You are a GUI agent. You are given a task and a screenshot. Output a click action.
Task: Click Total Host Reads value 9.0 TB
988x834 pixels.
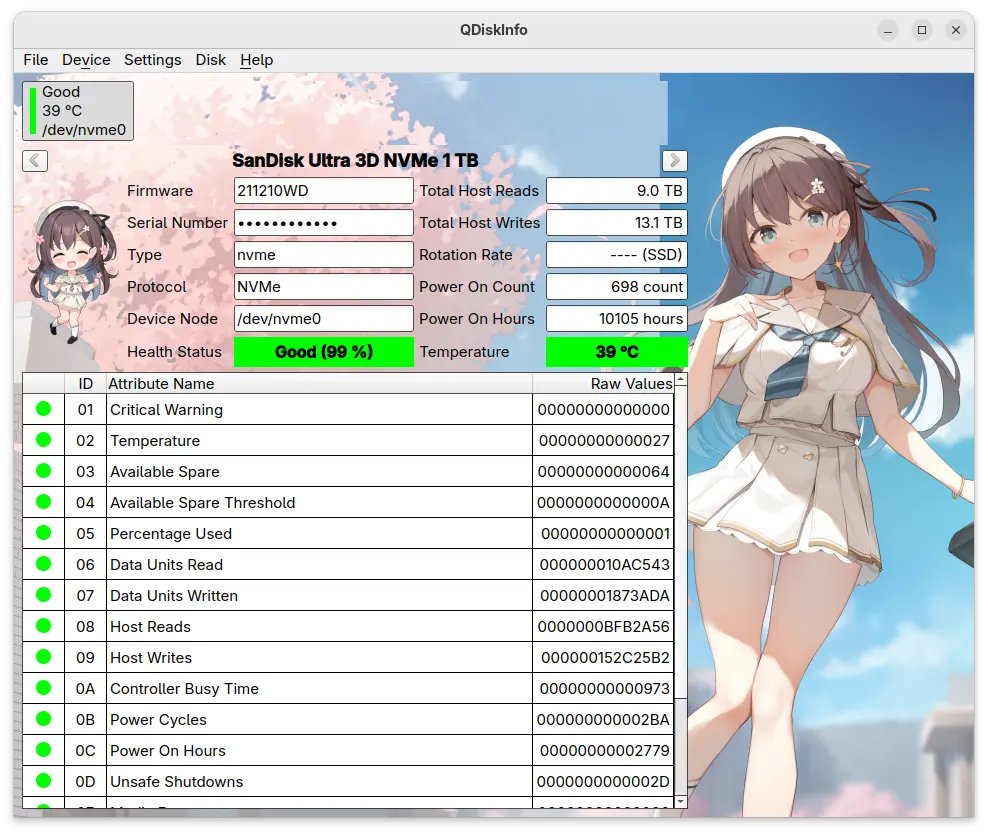point(616,190)
